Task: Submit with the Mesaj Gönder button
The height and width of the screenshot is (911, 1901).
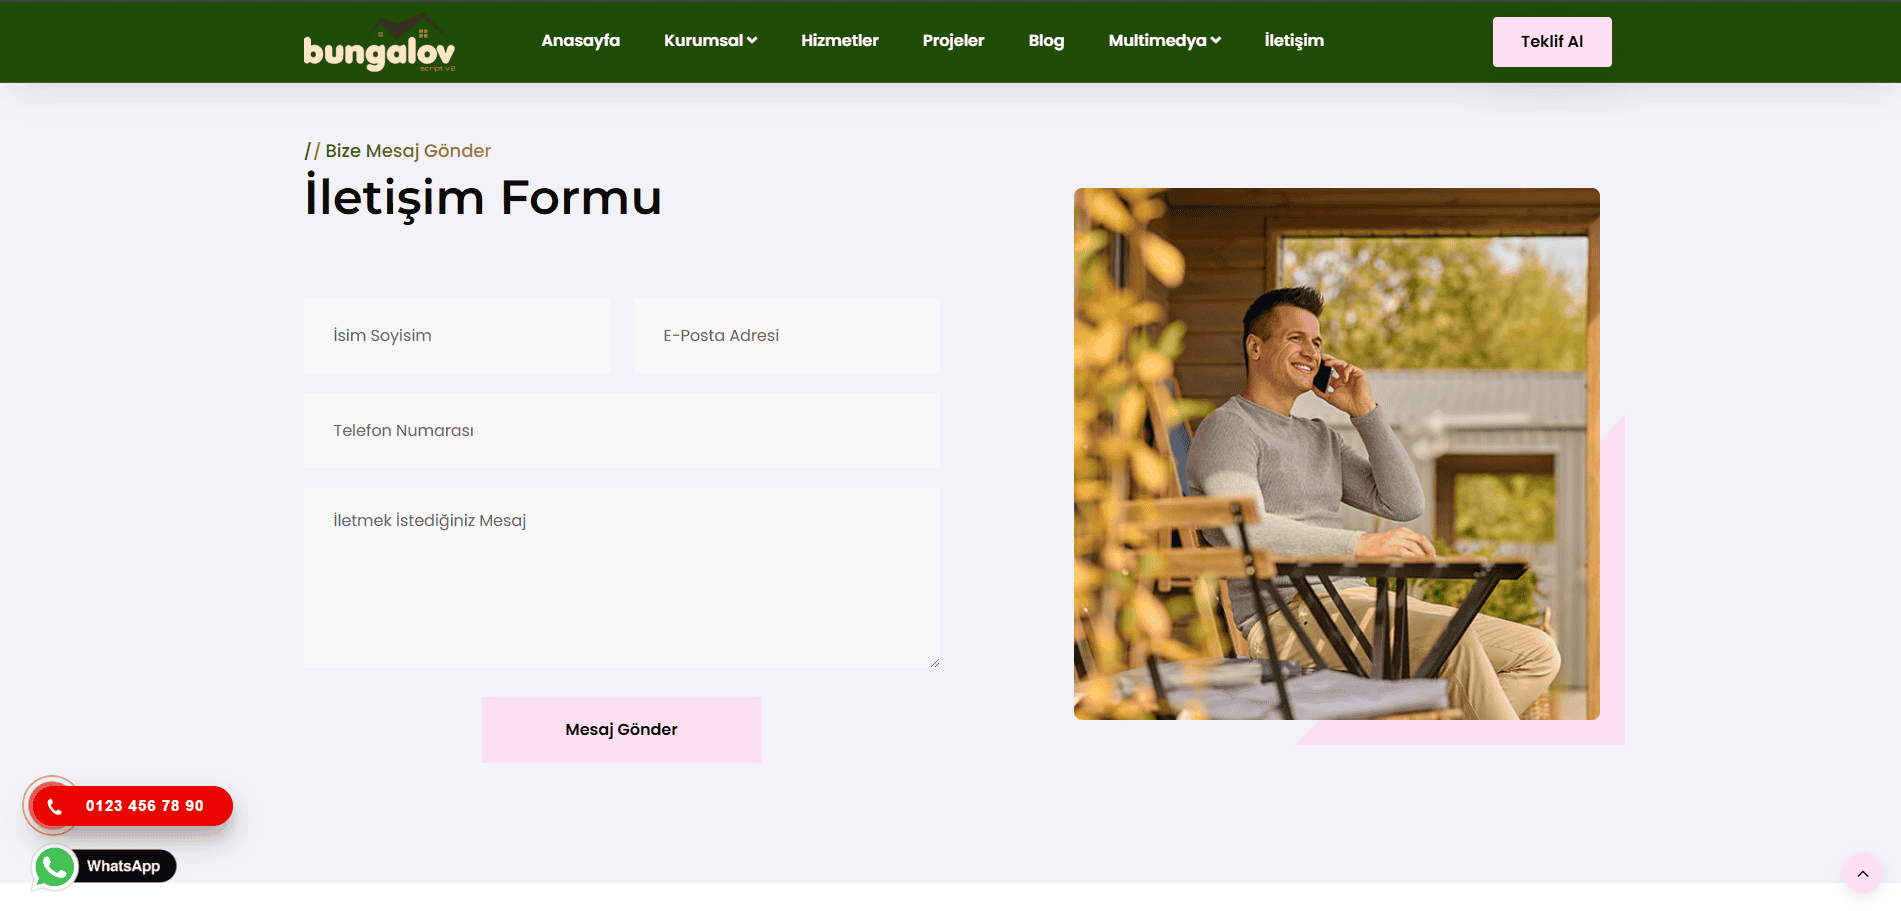Action: pyautogui.click(x=622, y=730)
